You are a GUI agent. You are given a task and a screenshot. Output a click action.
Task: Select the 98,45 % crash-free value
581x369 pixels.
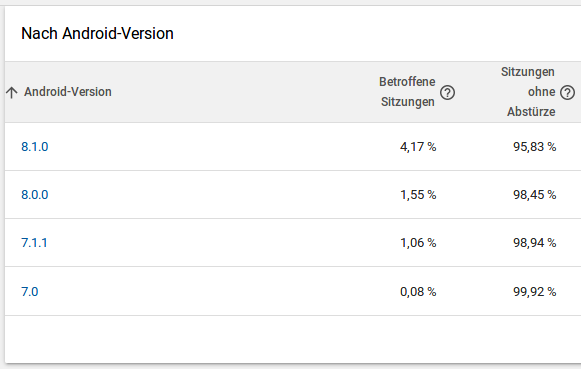click(535, 195)
